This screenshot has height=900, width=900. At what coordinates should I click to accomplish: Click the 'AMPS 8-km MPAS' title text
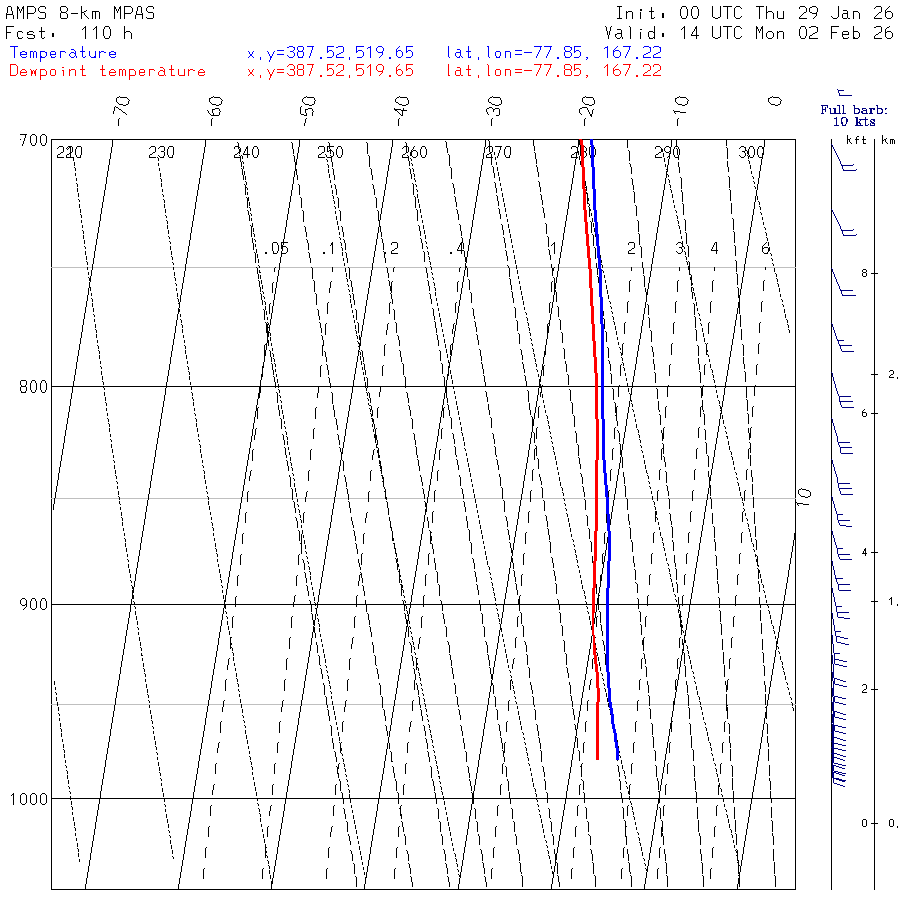tap(80, 13)
